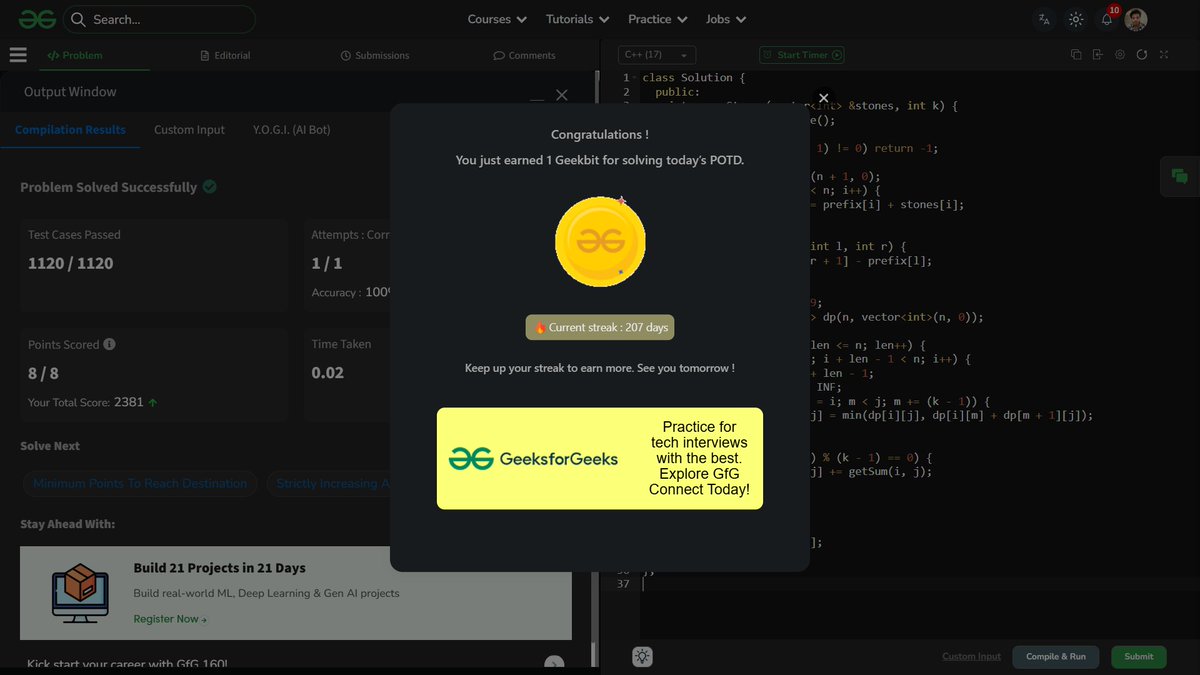Open the editor settings gear
The width and height of the screenshot is (1200, 675).
(x=1120, y=55)
